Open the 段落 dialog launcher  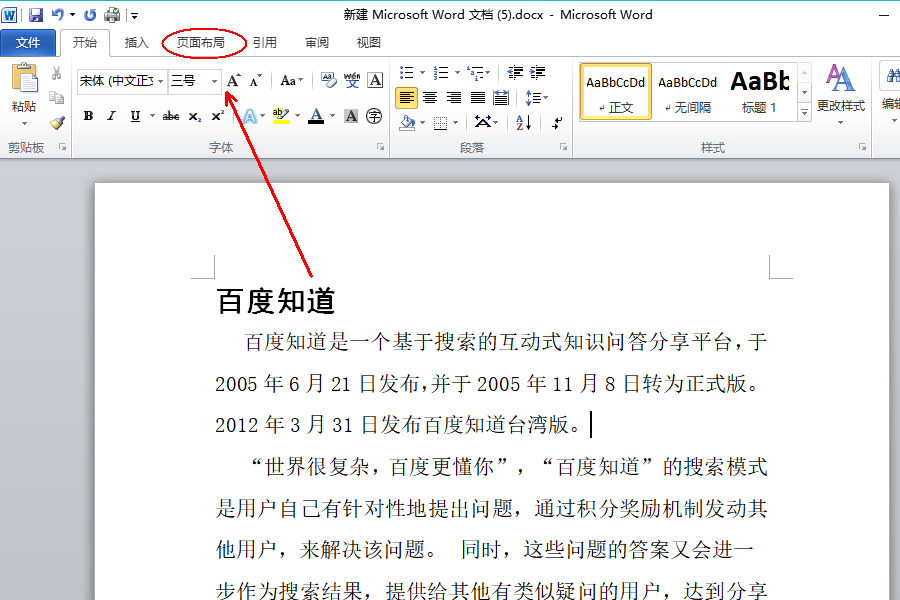coord(564,148)
